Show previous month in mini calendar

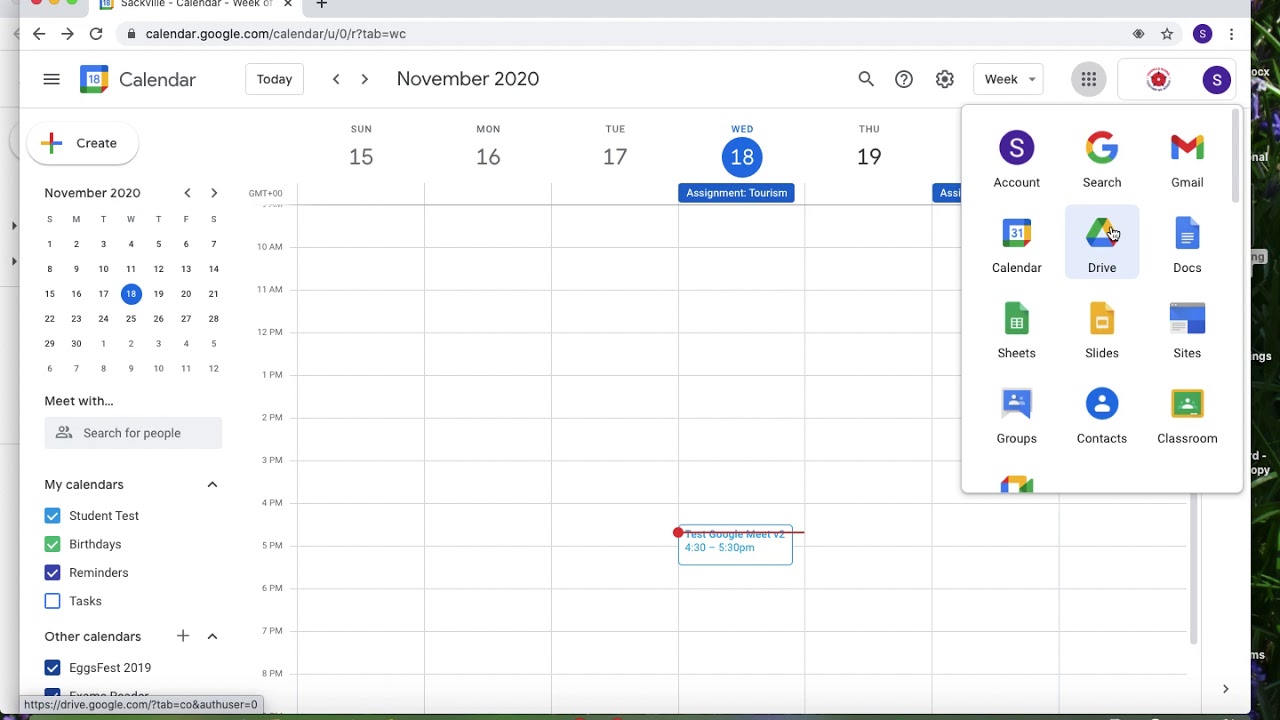click(187, 193)
